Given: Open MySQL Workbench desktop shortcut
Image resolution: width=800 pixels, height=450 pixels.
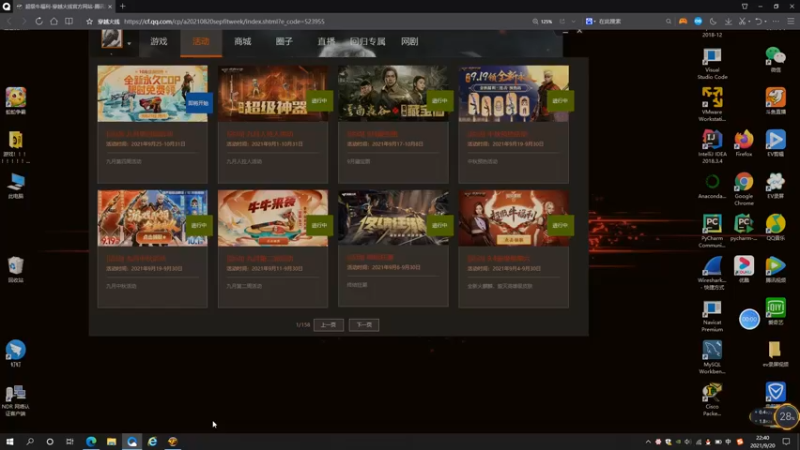Looking at the screenshot, I should tap(712, 358).
